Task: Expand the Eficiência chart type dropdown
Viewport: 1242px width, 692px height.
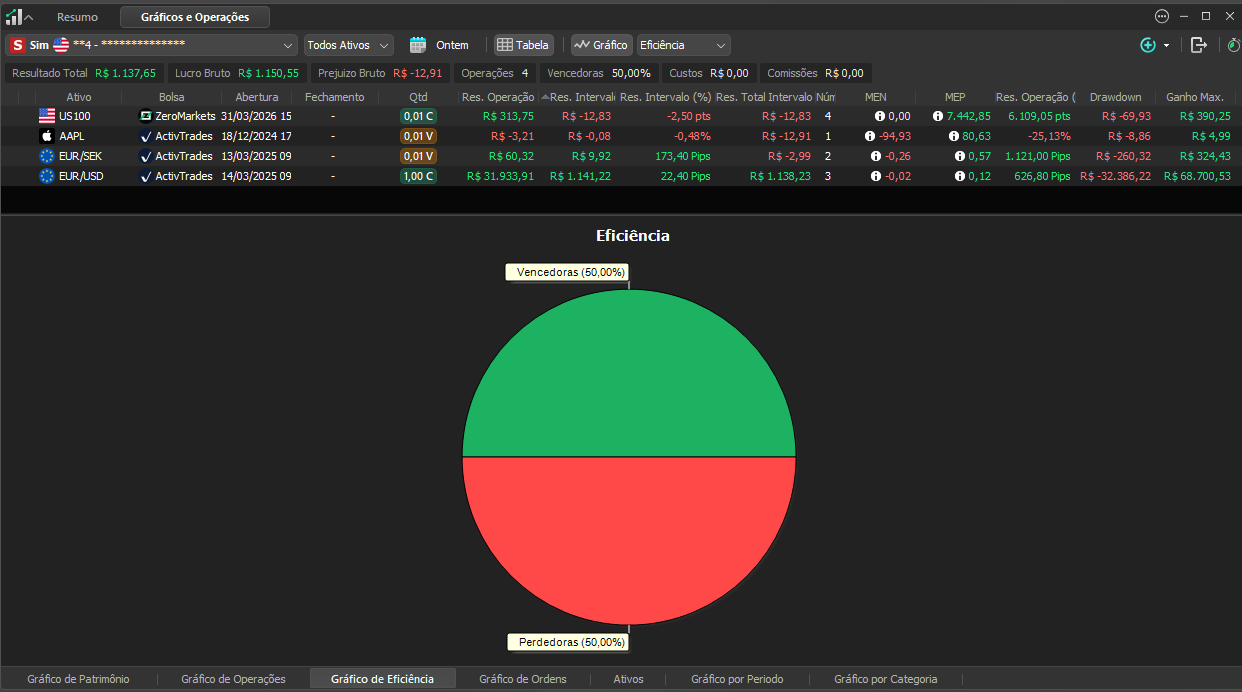Action: [x=684, y=45]
